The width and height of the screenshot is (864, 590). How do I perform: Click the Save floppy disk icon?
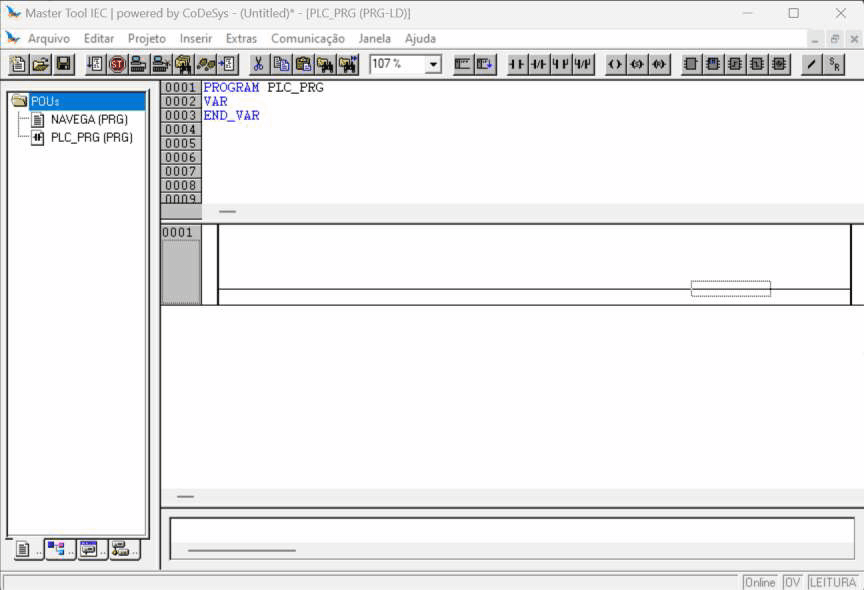[63, 64]
